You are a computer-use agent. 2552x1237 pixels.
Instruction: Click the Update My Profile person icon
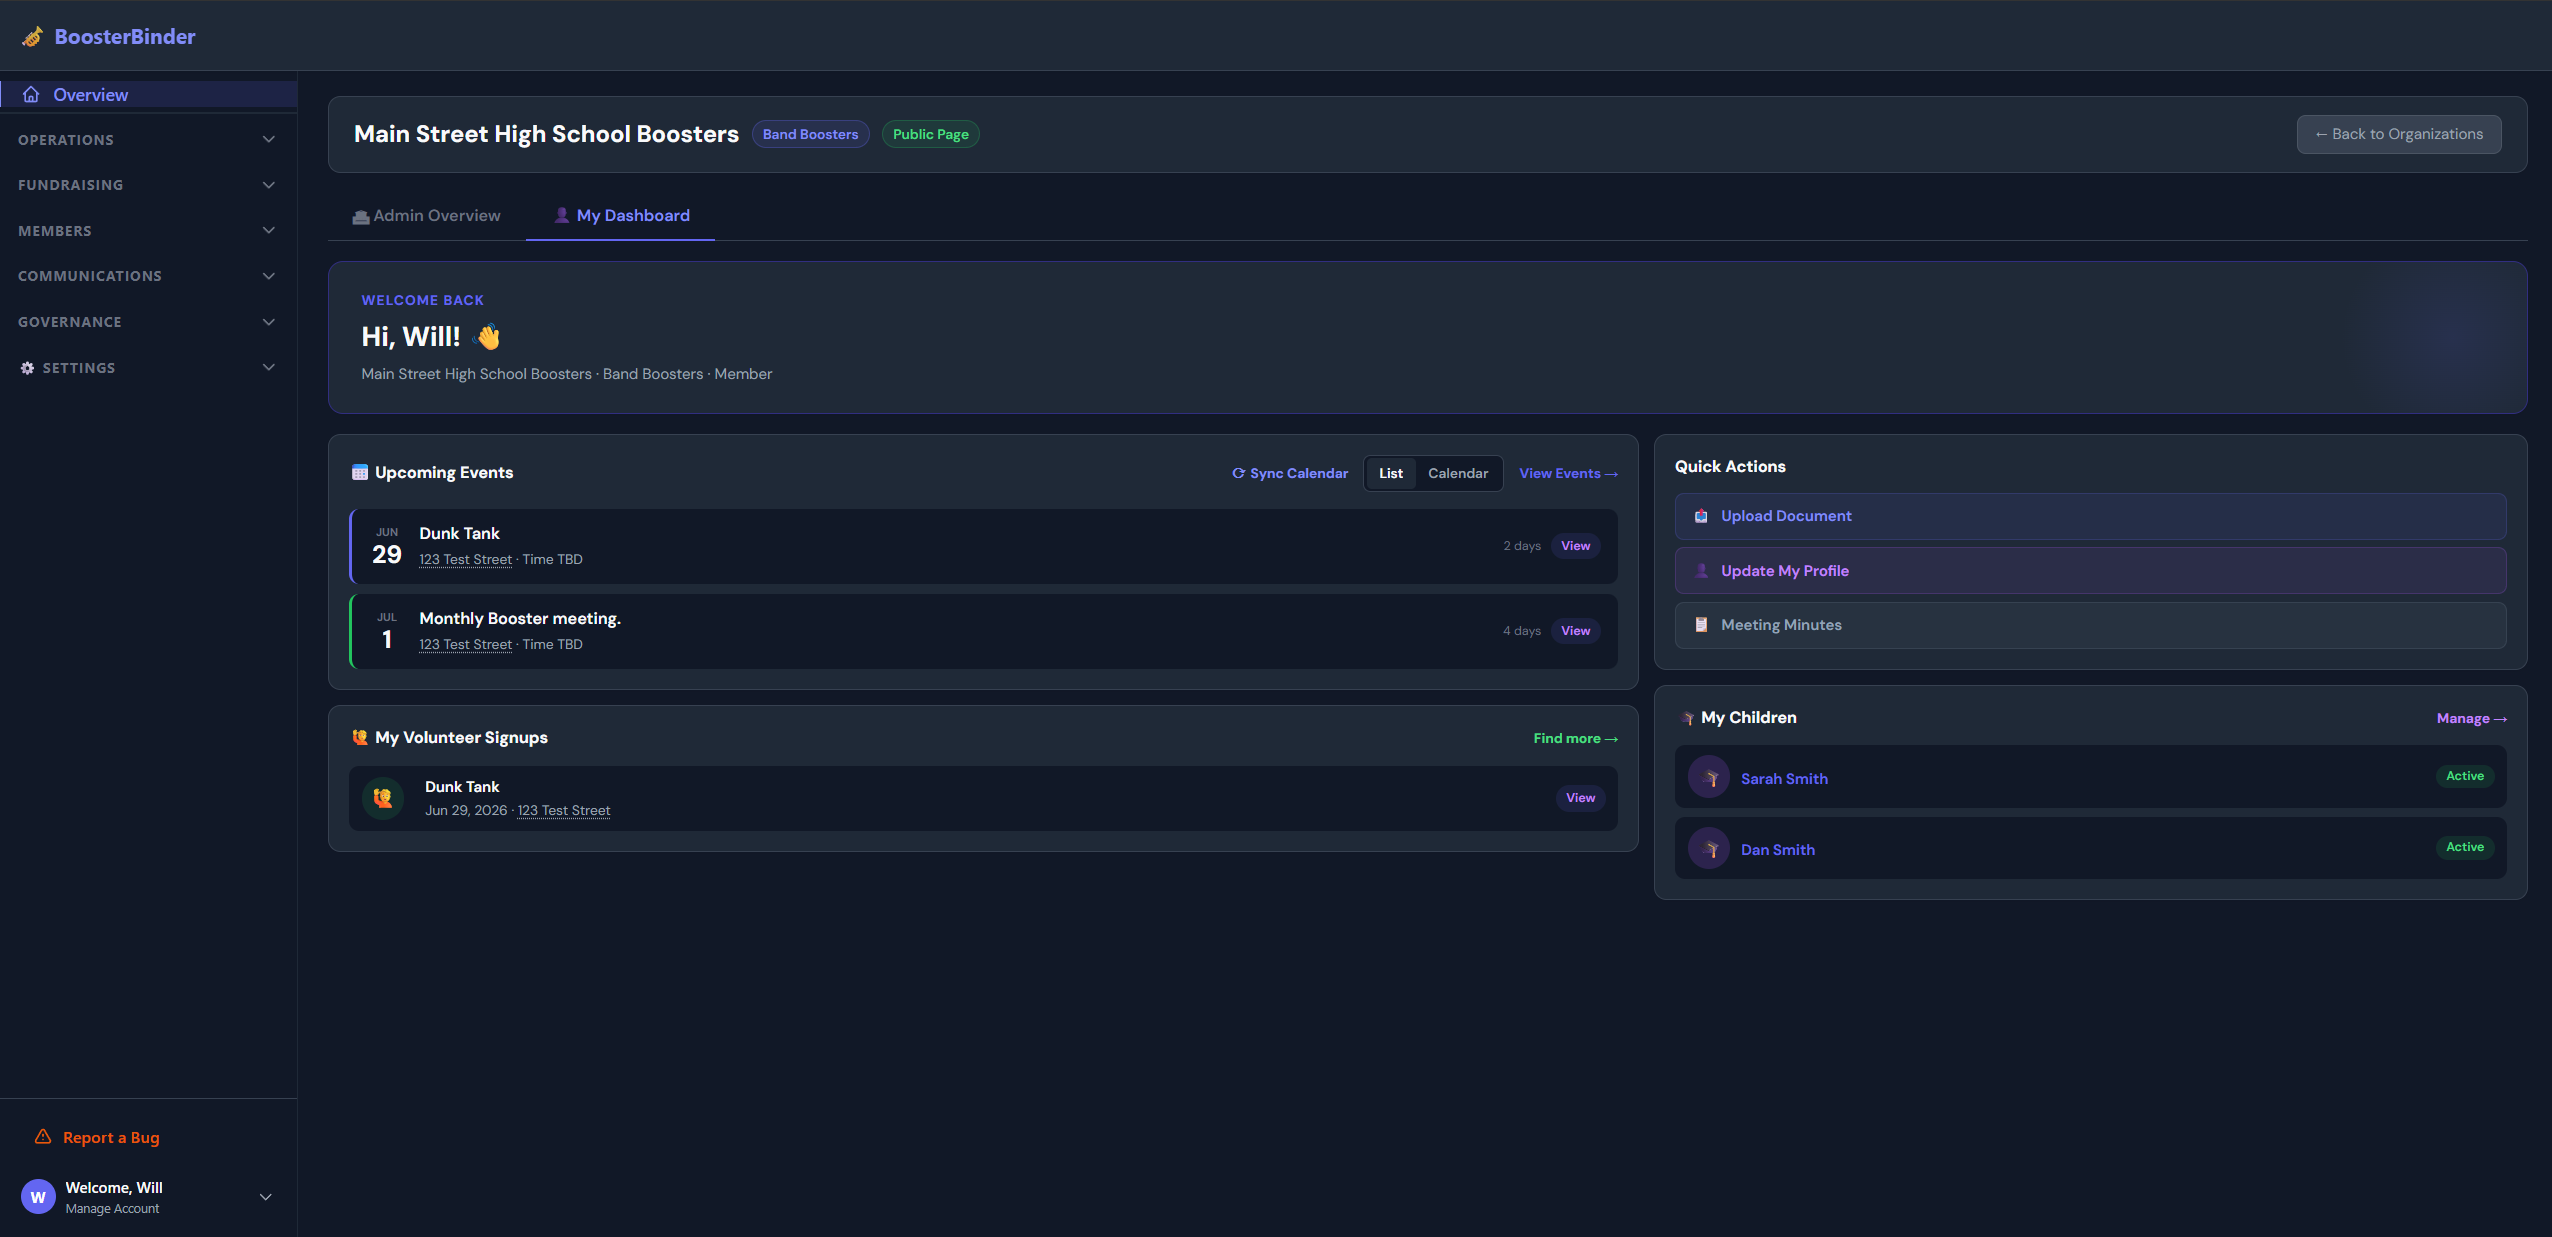pyautogui.click(x=1701, y=571)
